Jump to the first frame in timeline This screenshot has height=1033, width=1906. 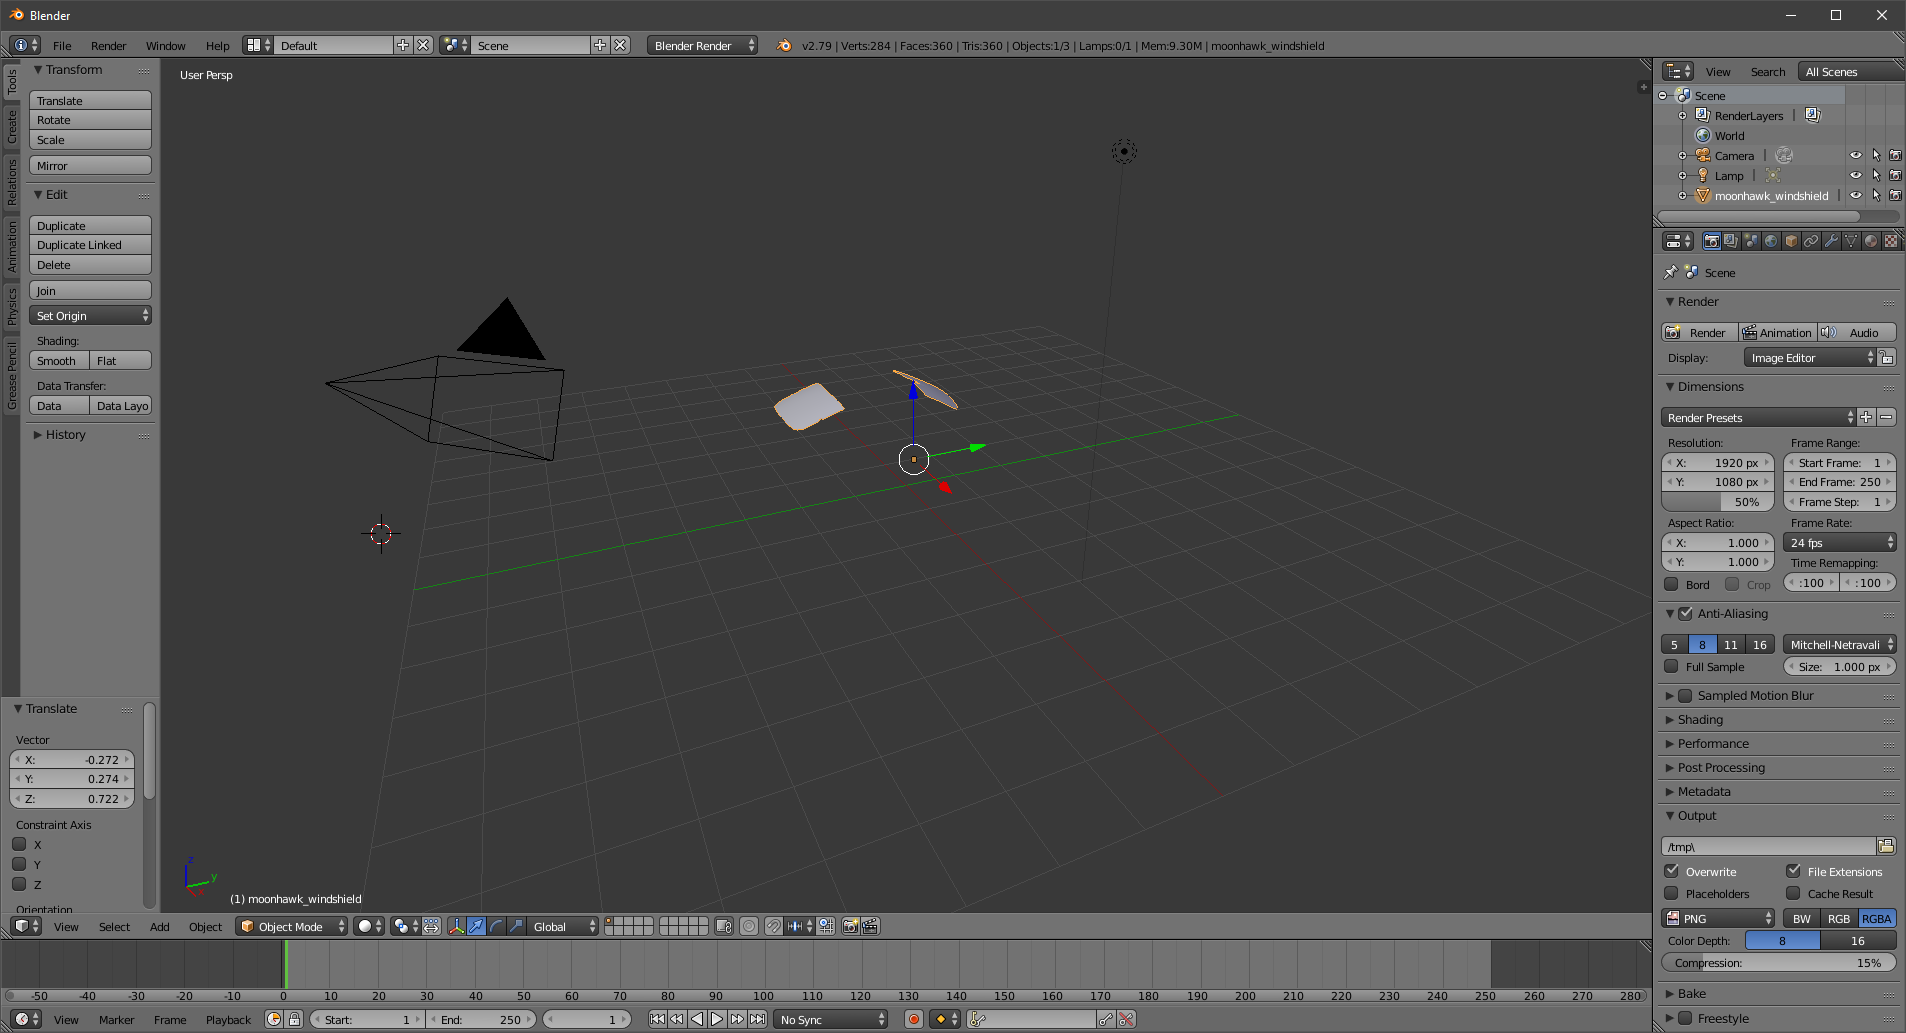coord(657,1019)
